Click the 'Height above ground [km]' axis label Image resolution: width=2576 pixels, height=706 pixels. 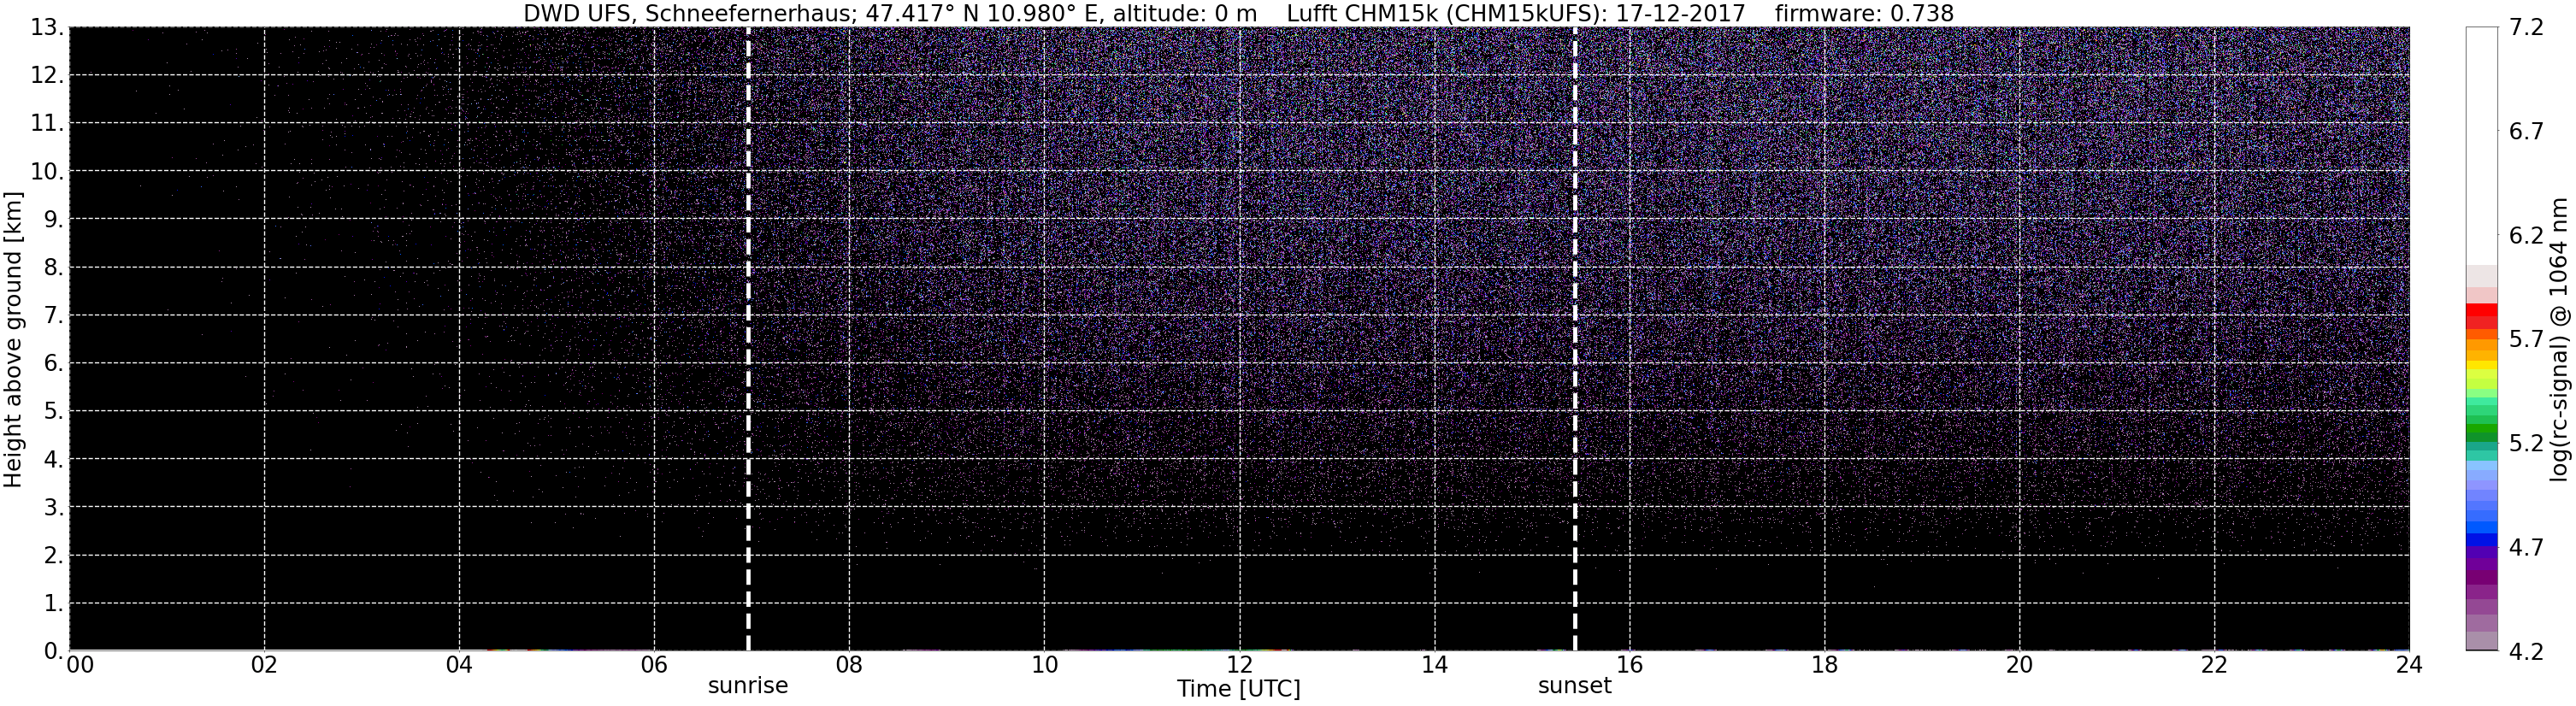13,339
